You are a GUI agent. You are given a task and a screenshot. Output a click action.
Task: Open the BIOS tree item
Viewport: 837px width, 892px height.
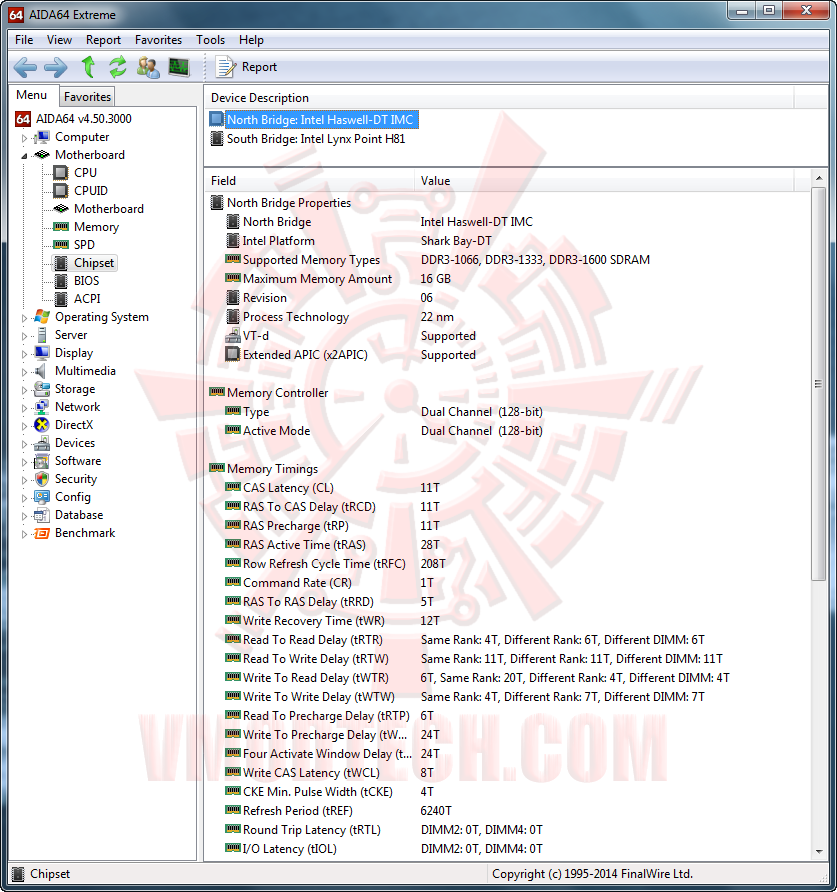pos(86,280)
